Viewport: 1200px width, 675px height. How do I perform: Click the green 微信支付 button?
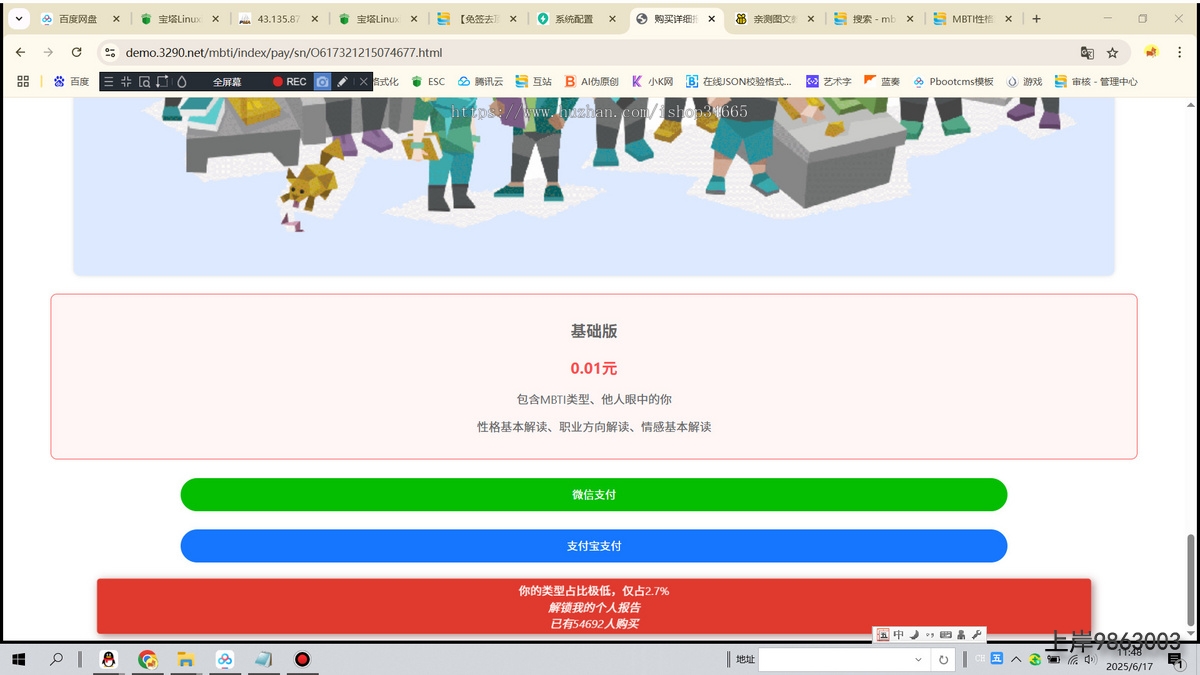point(593,495)
